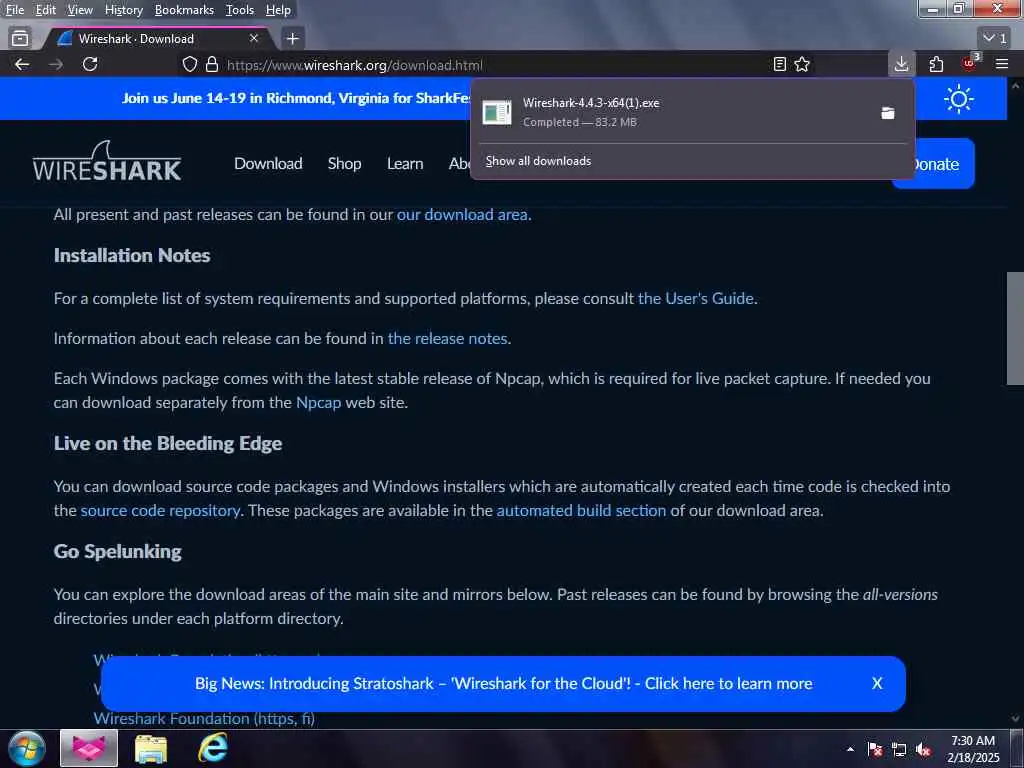This screenshot has width=1024, height=768.
Task: Open the tracking protection shield icon
Action: point(189,64)
